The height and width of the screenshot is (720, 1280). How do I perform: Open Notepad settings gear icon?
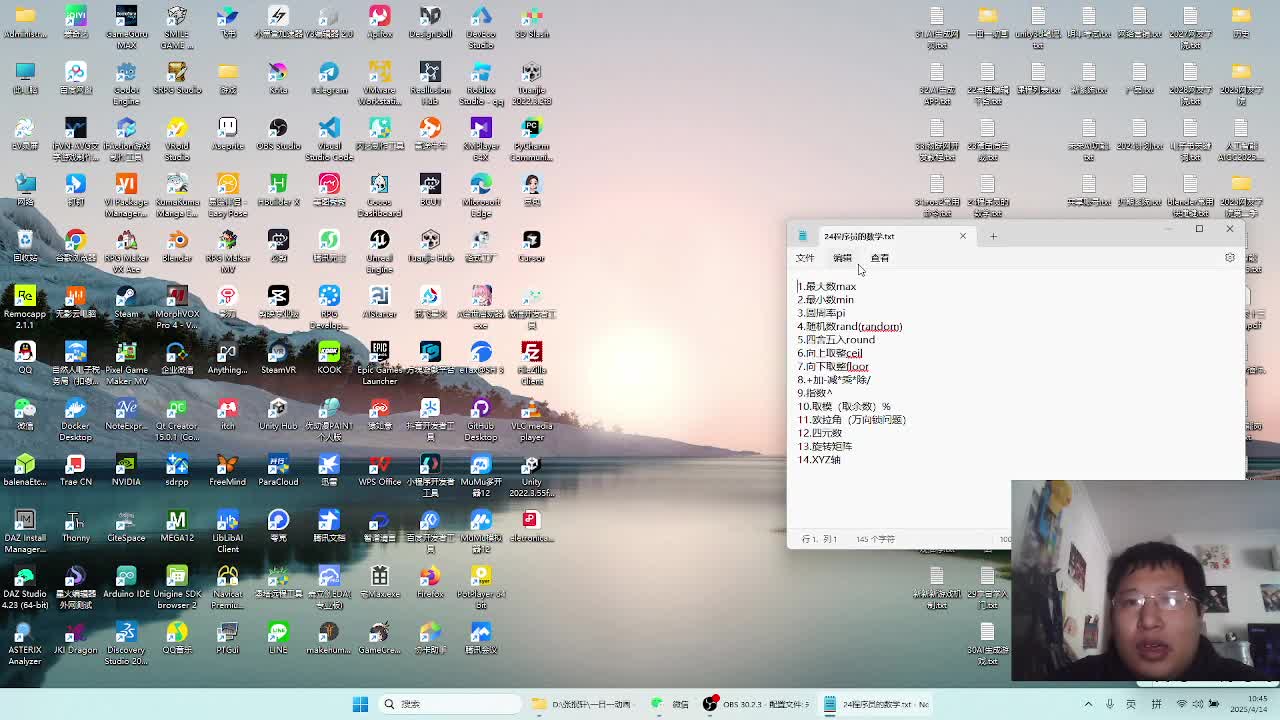(x=1229, y=258)
